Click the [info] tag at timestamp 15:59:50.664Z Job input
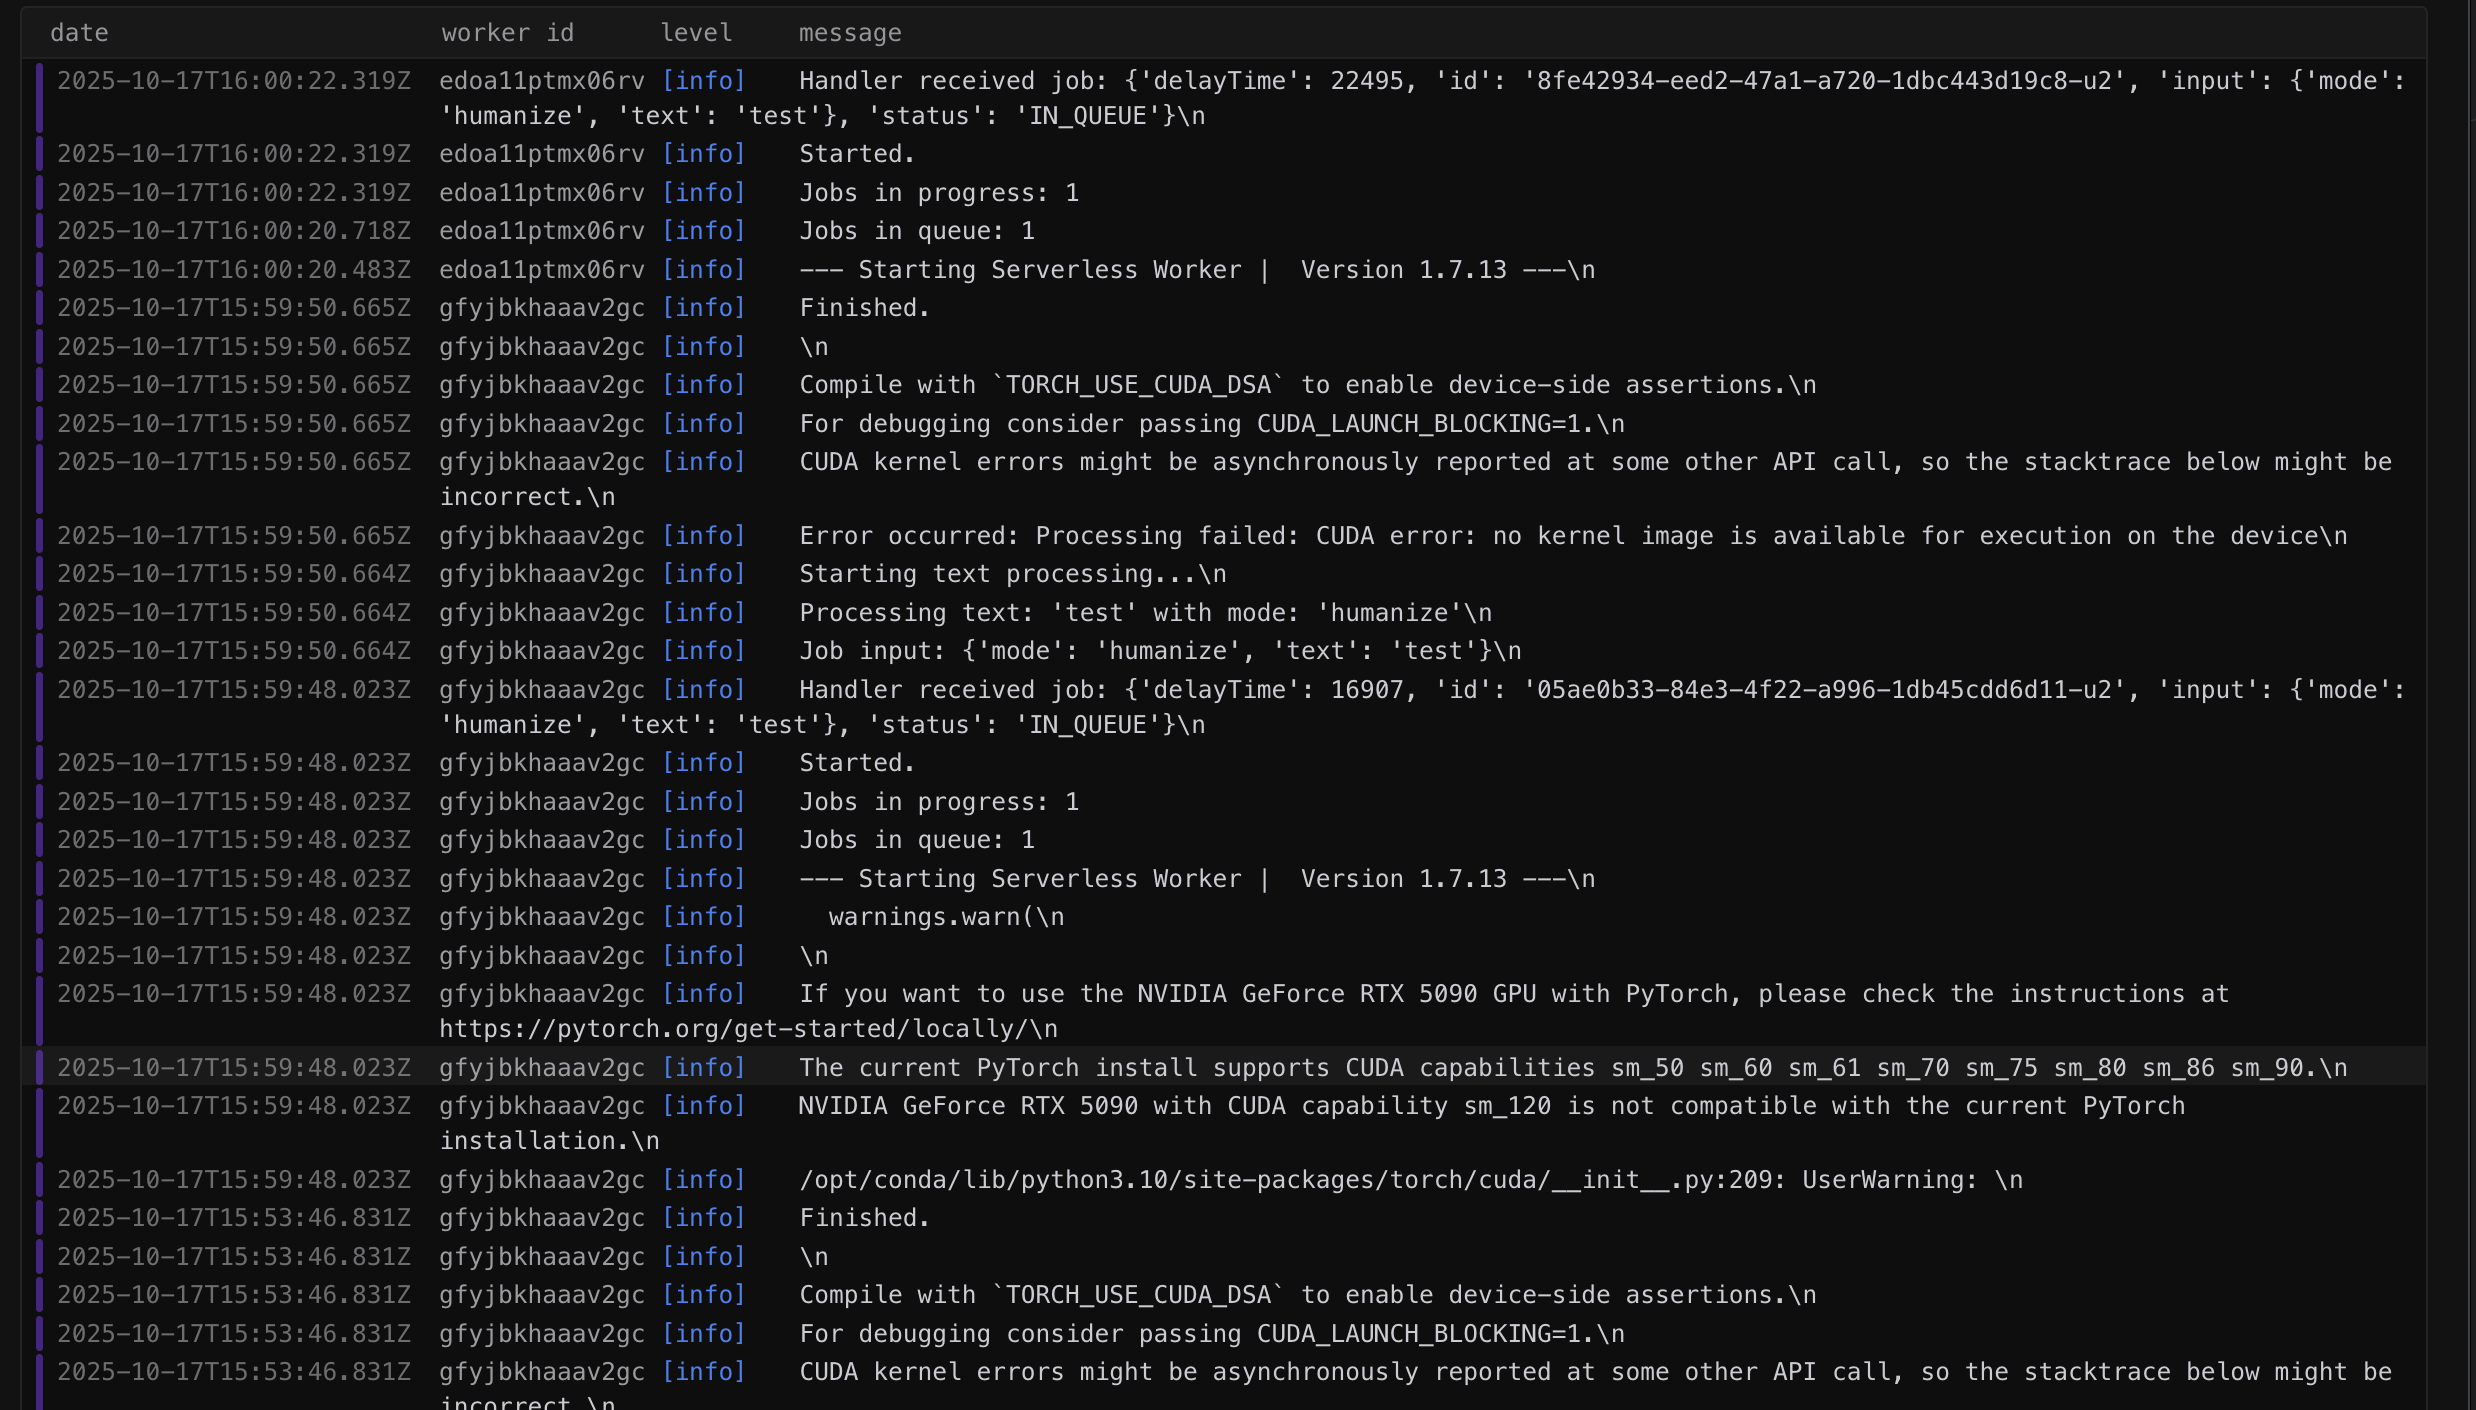This screenshot has width=2476, height=1410. point(703,651)
